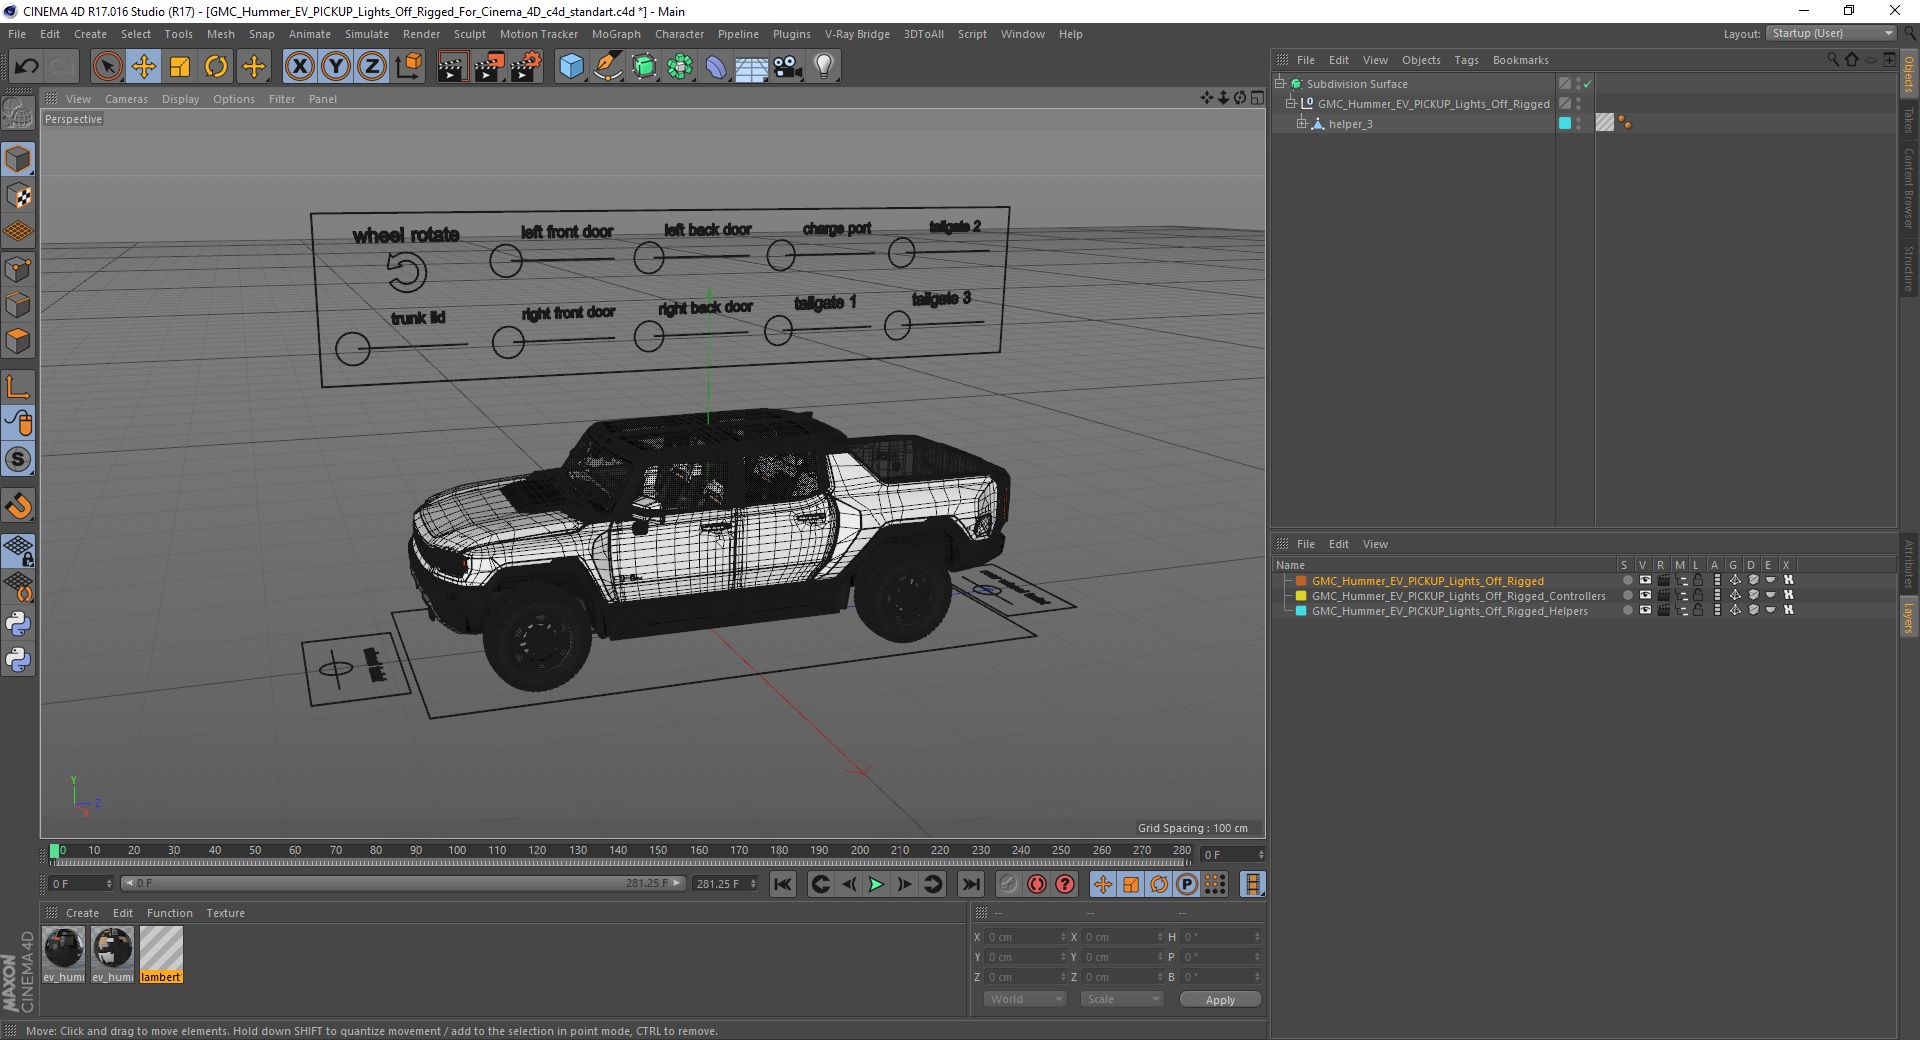The image size is (1920, 1040).
Task: Toggle lock icon for Rigged_Controllers layer
Action: click(x=1698, y=596)
